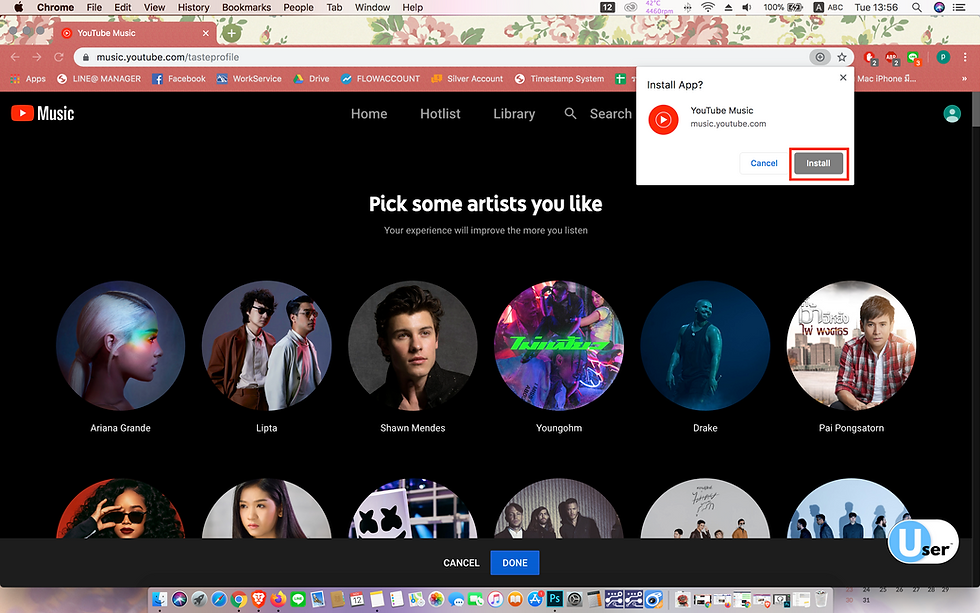Open the AdBlock Plus extension icon
Screen dimensions: 980x613
point(891,57)
